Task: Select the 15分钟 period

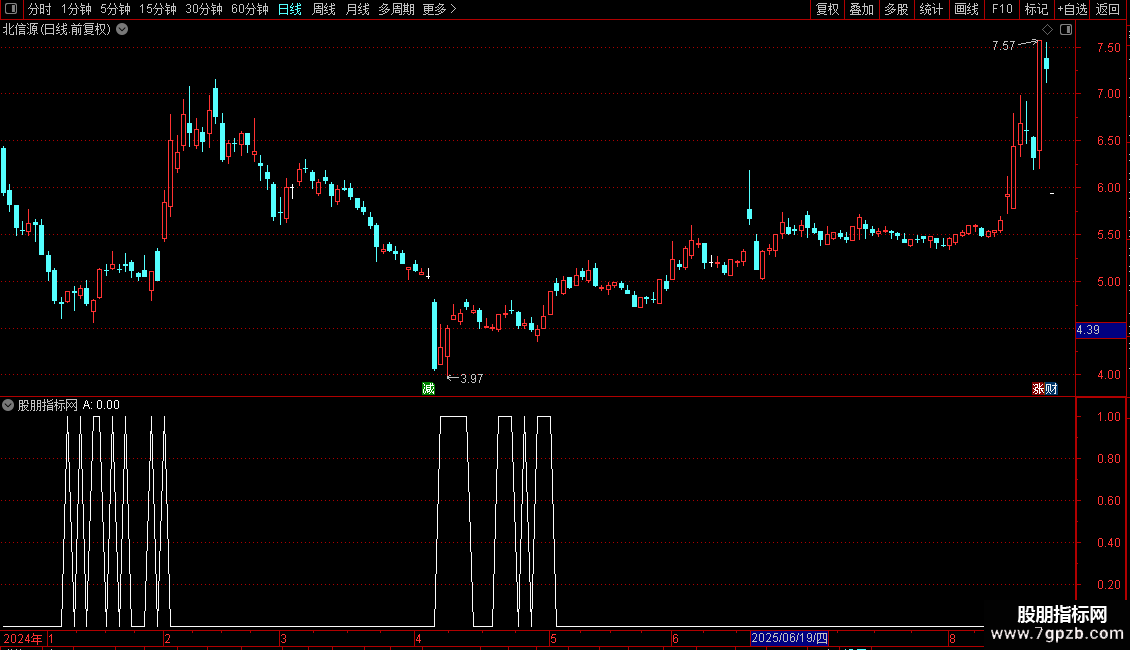Action: [x=158, y=9]
